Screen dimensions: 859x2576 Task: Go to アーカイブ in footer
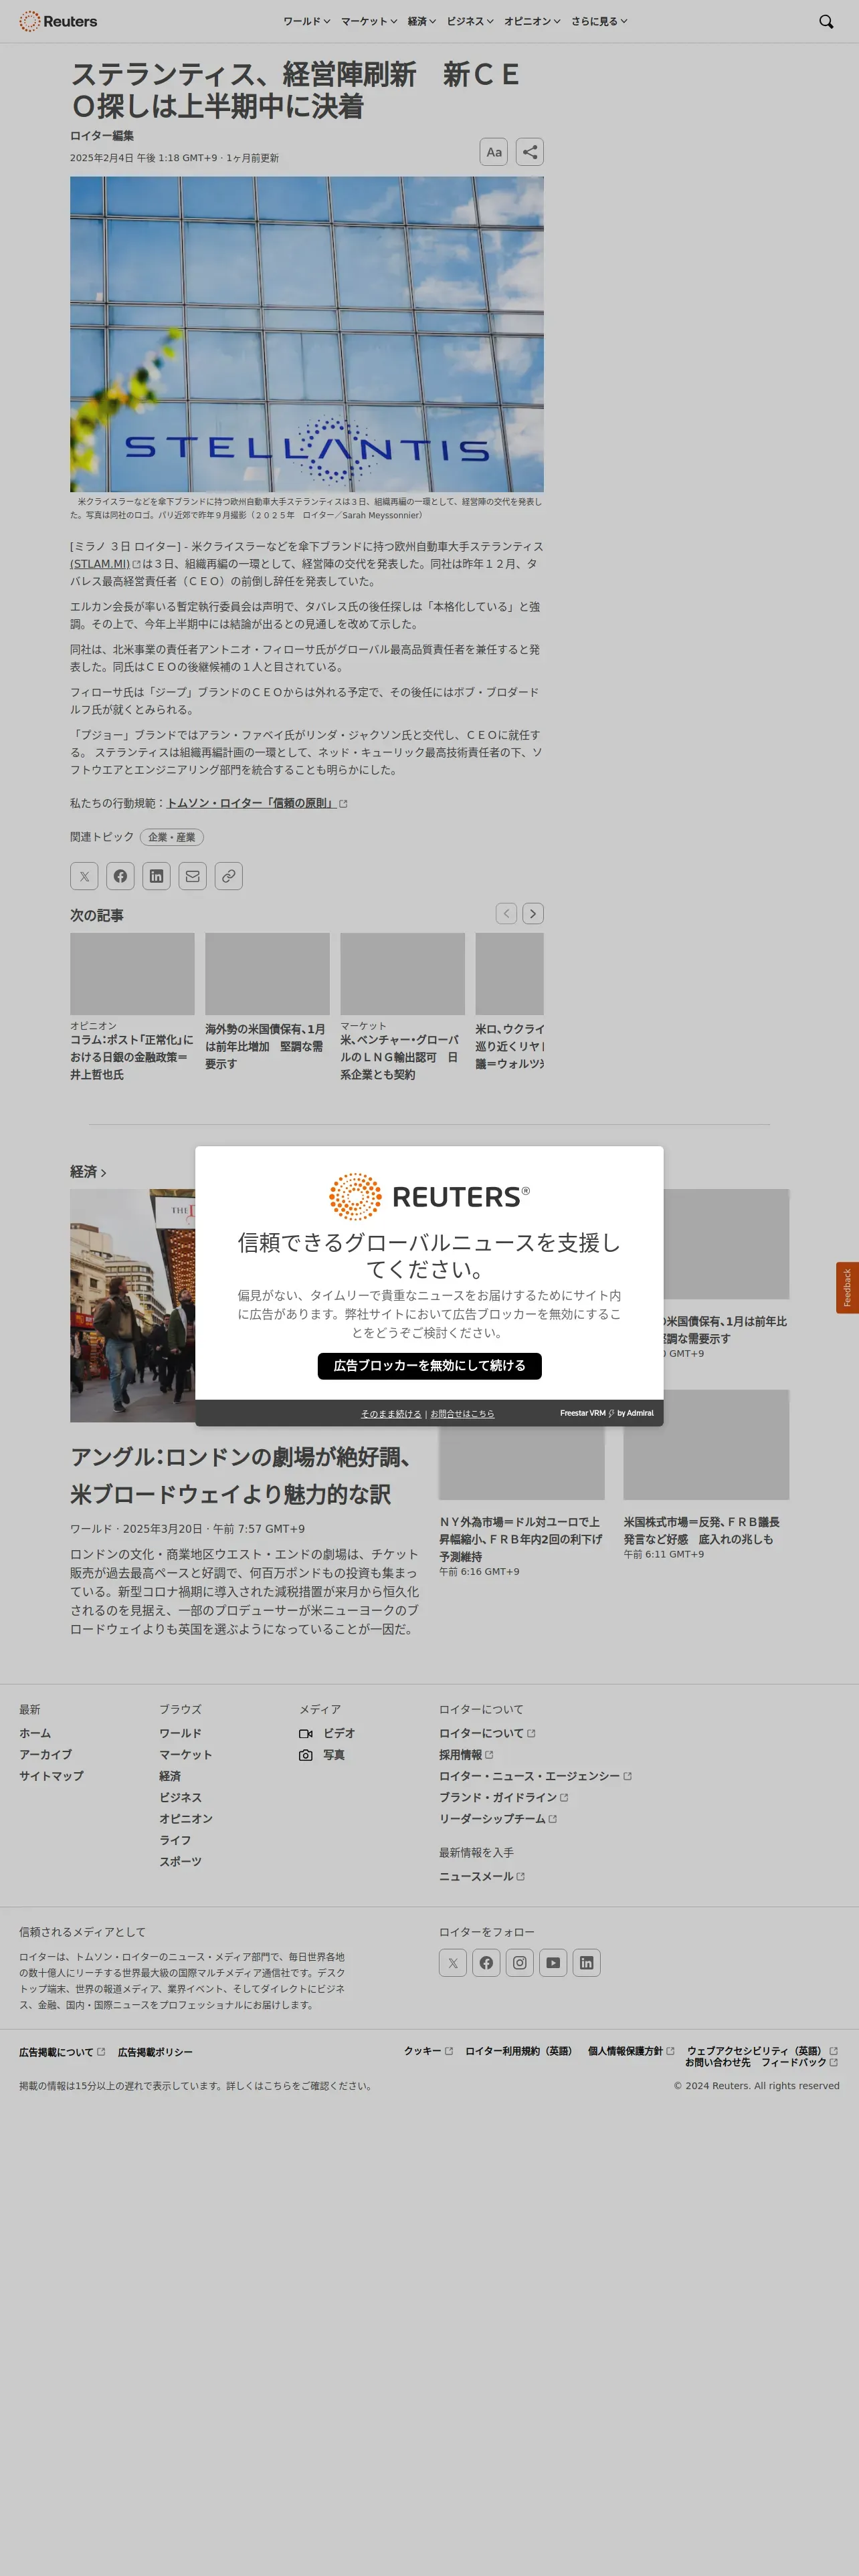[45, 1754]
